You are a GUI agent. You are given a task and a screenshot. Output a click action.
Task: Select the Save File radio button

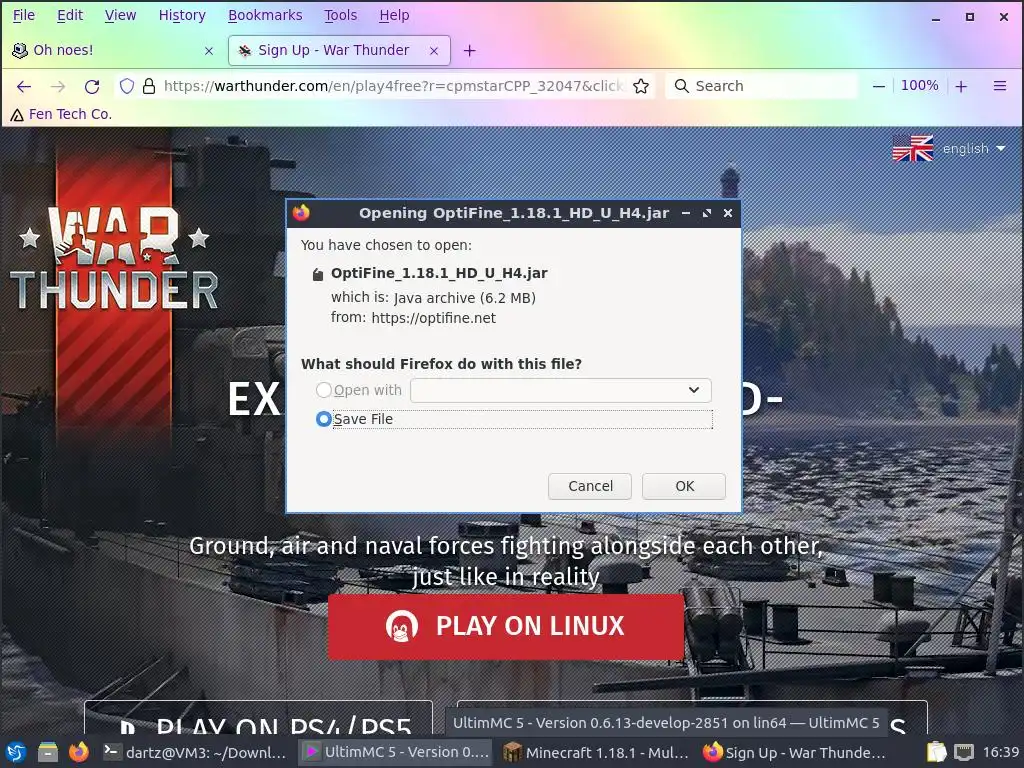pyautogui.click(x=323, y=419)
